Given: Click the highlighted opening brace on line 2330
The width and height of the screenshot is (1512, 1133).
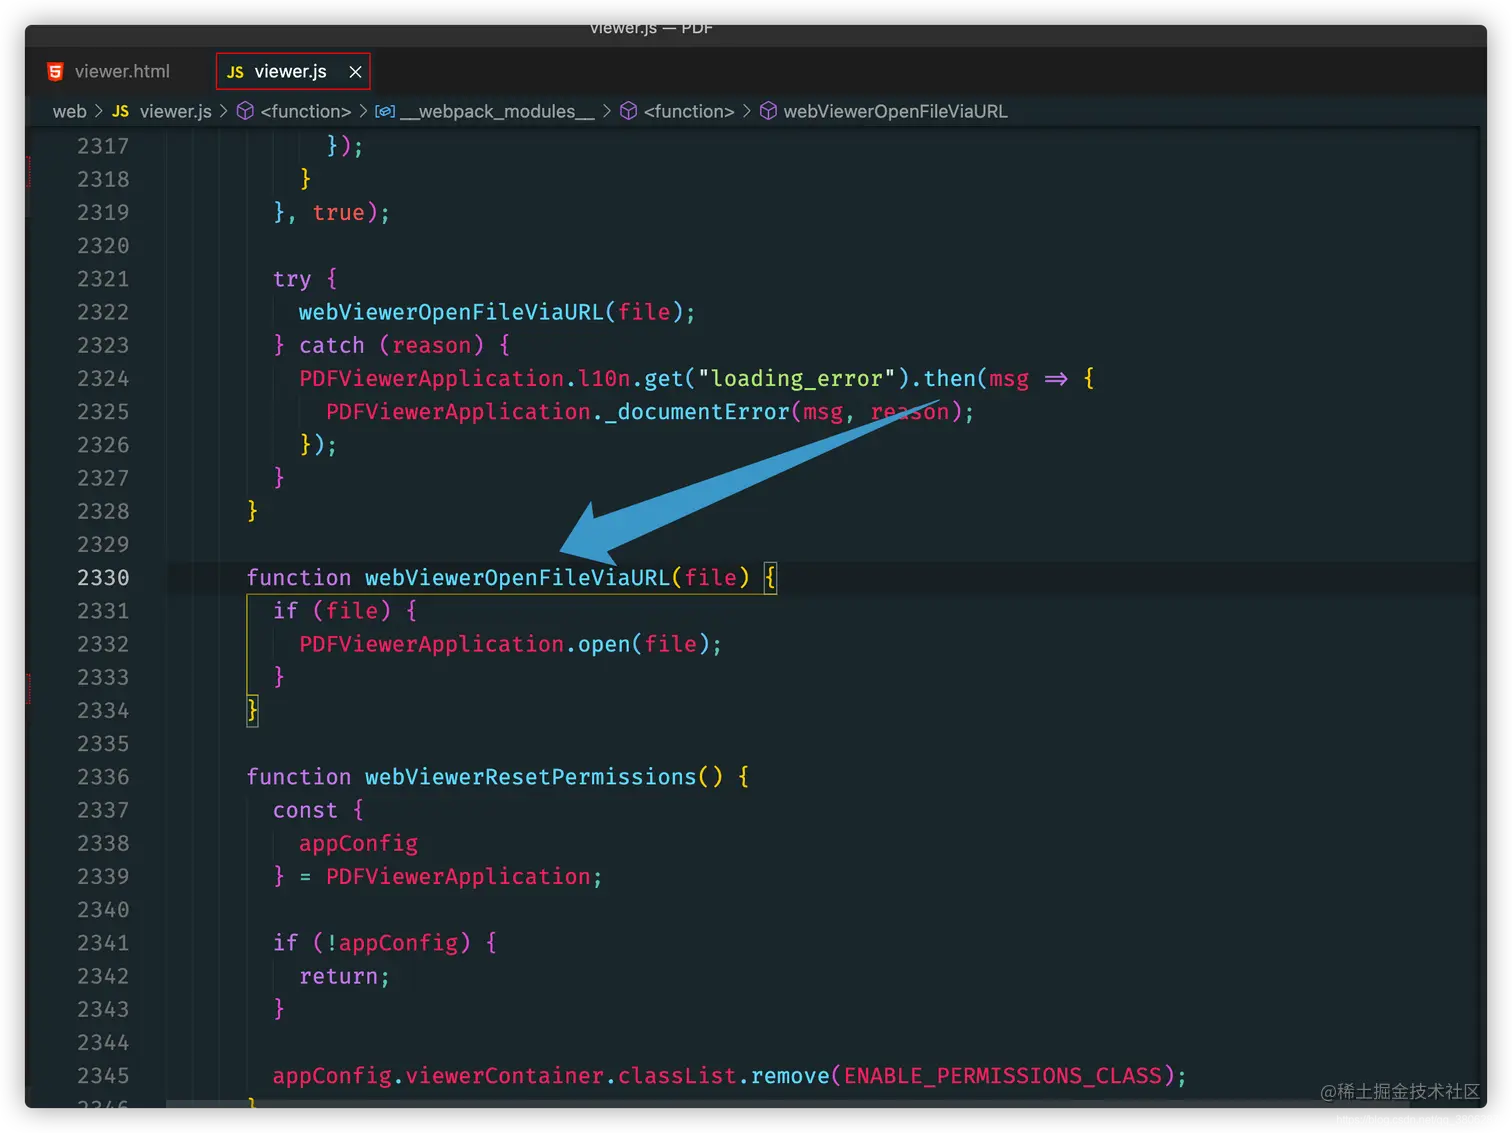Looking at the screenshot, I should [x=770, y=578].
